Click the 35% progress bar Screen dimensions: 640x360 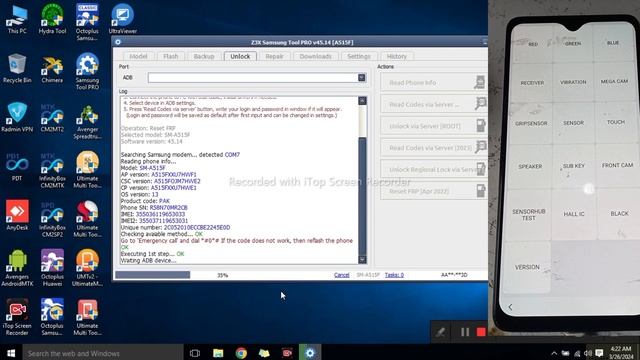(x=222, y=275)
